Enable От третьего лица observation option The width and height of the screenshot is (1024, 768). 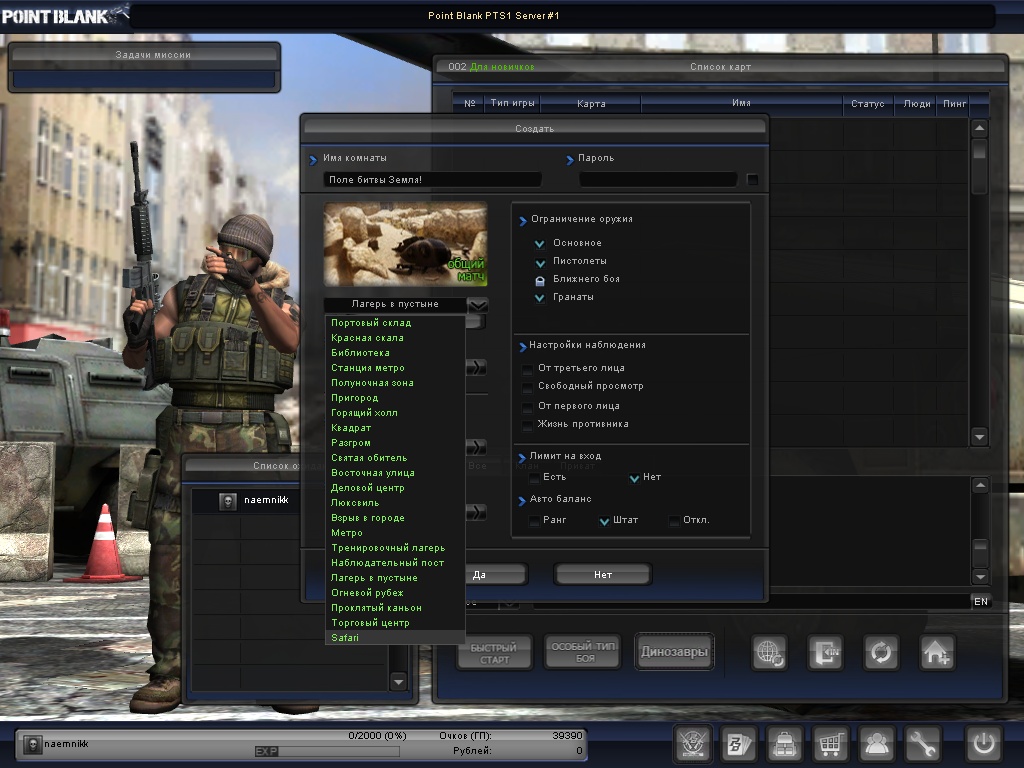tap(527, 369)
